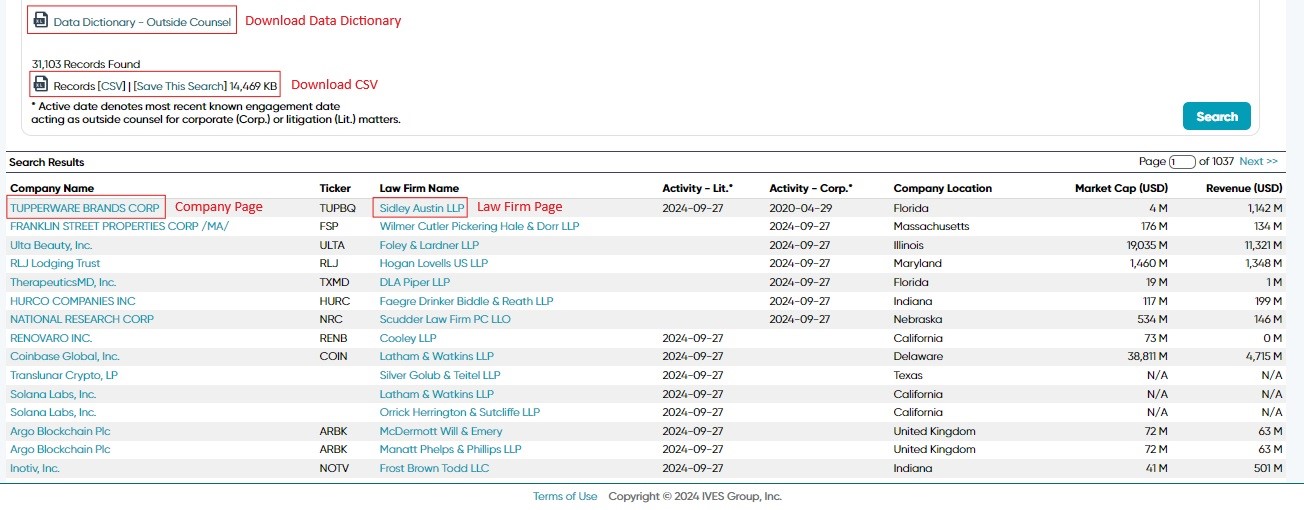Screen dimensions: 1304x510
Task: Open FRANKLIN STREET PROPERTIES CORP /MA/ link
Action: [x=119, y=227]
